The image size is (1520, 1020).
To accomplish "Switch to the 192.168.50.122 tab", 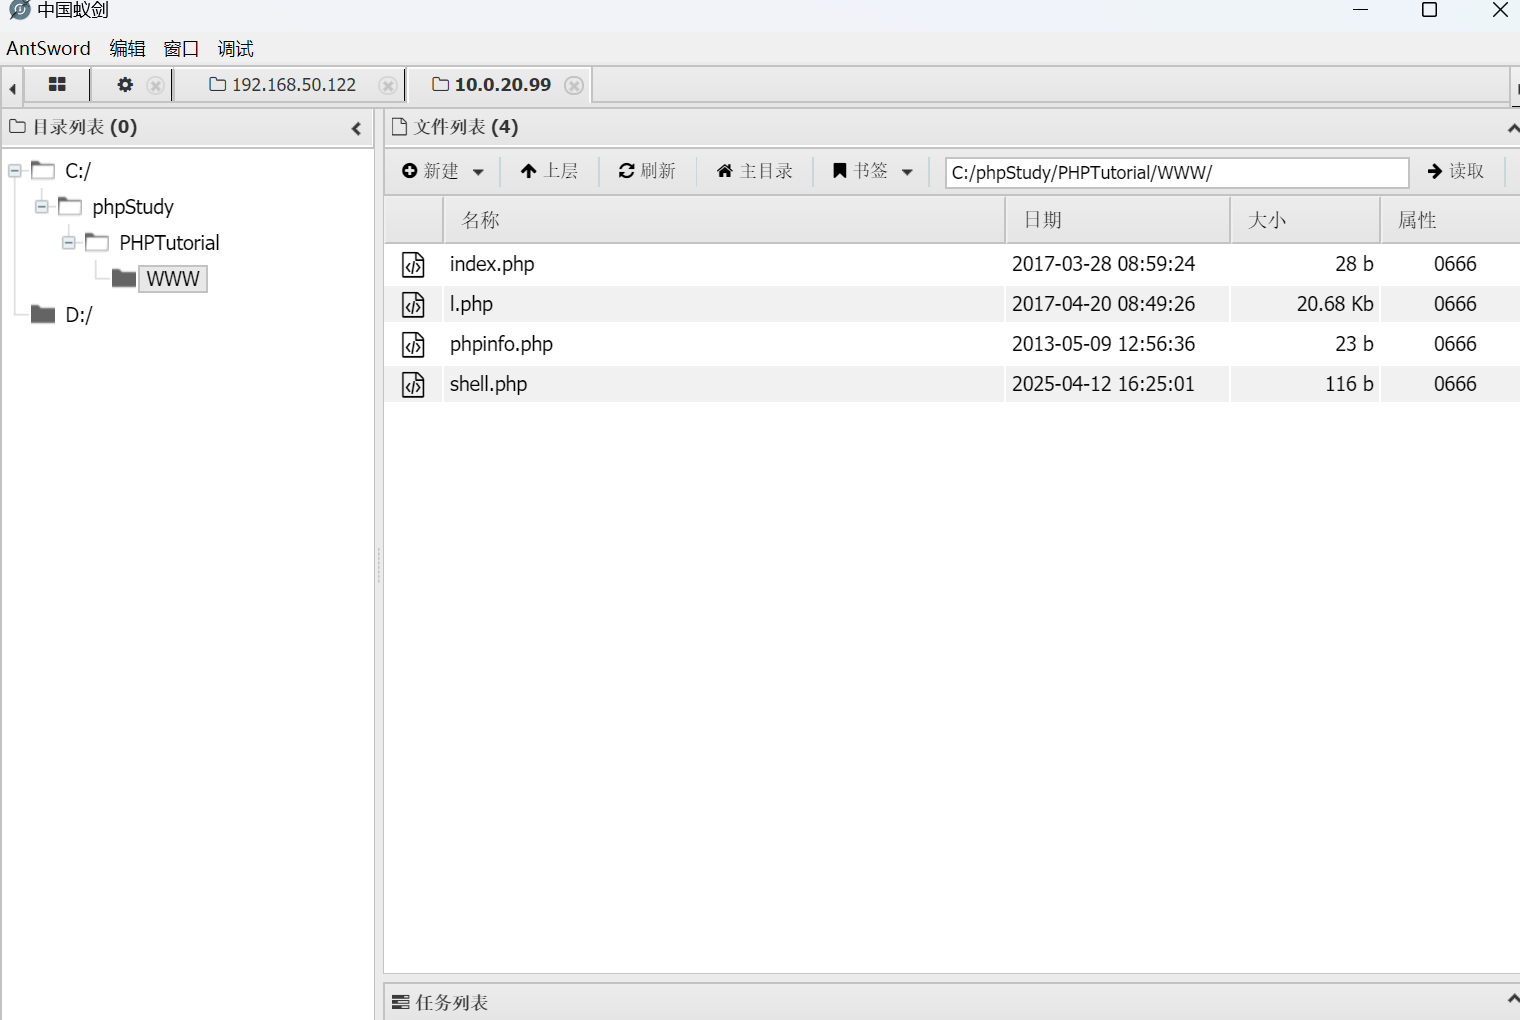I will click(283, 85).
